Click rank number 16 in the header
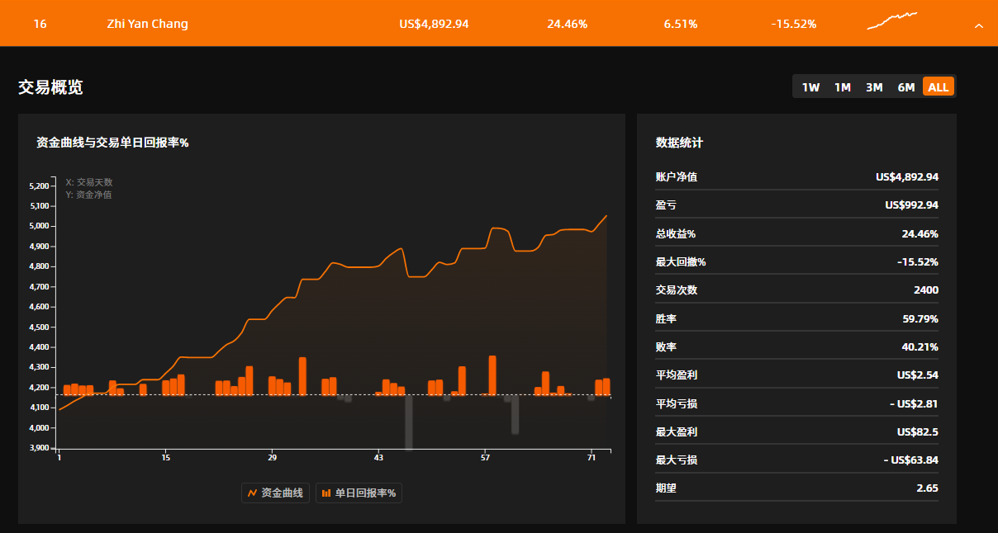This screenshot has width=998, height=534. (40, 24)
